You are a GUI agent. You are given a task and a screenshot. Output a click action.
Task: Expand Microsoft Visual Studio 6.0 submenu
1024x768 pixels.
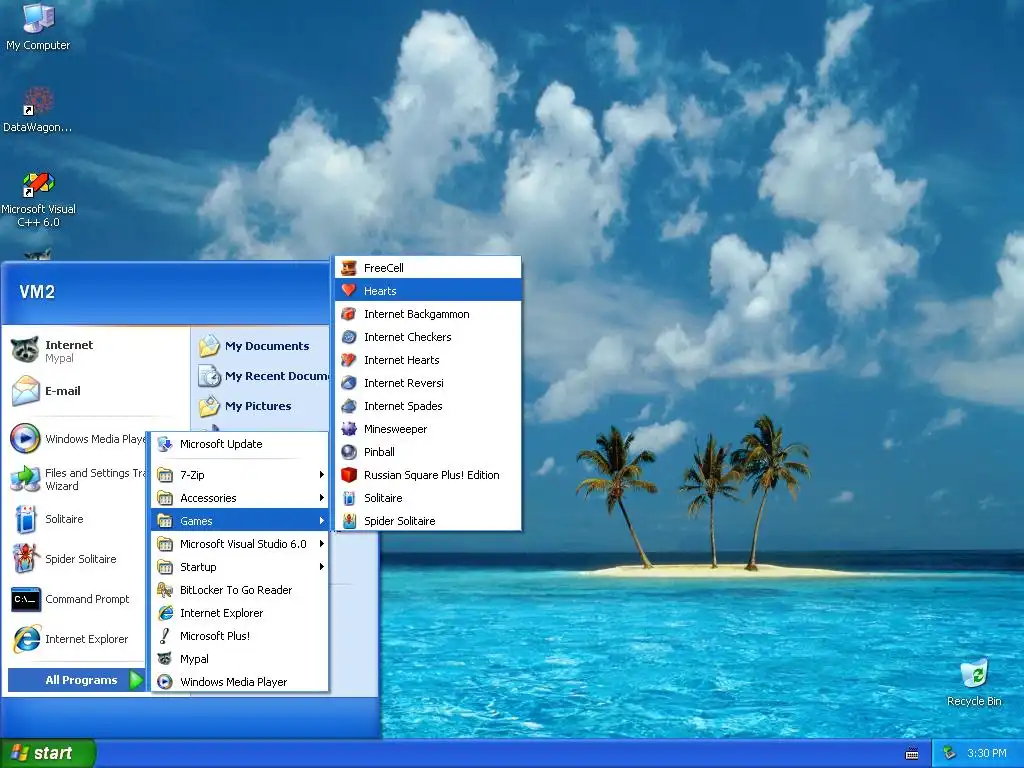pyautogui.click(x=240, y=544)
